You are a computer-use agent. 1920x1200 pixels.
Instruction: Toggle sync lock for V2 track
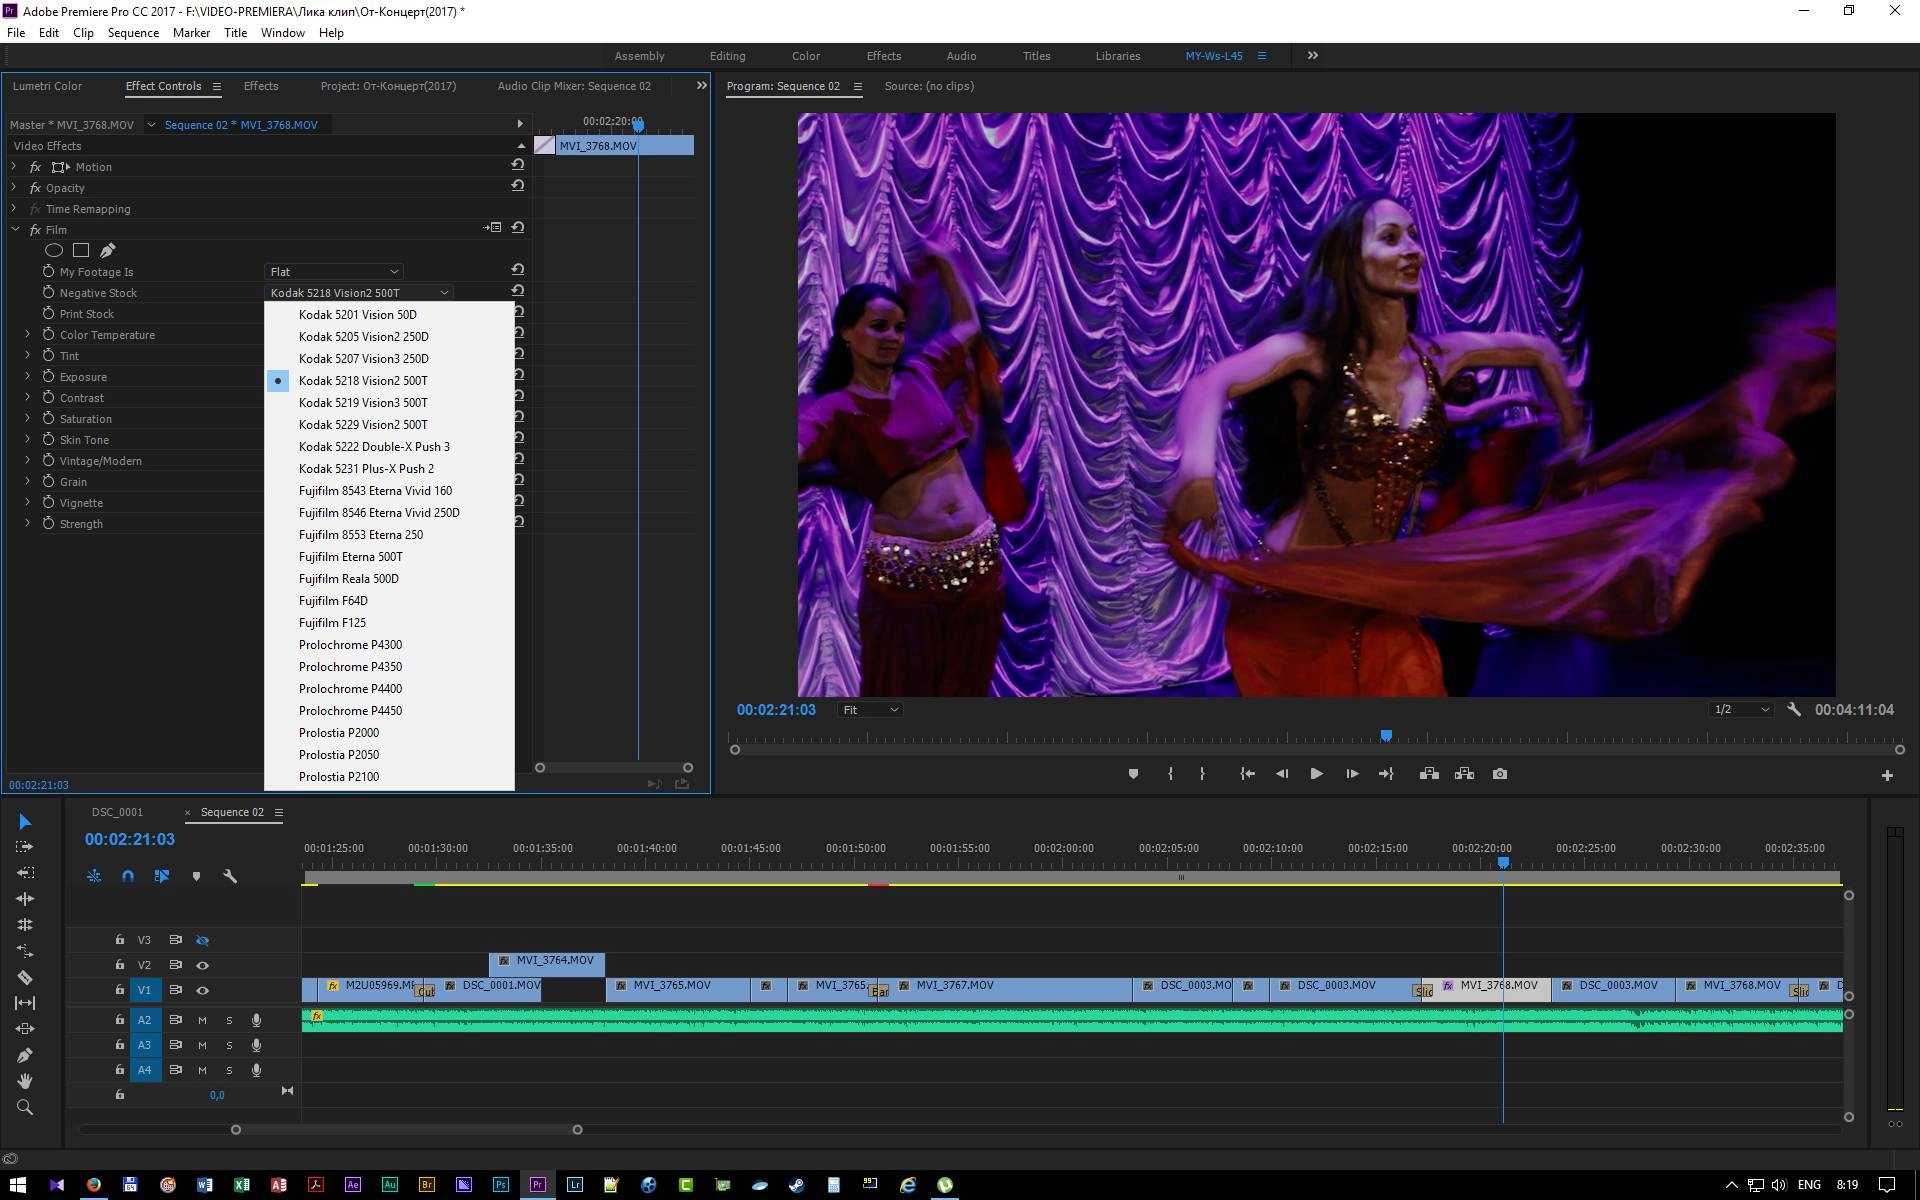(x=175, y=965)
